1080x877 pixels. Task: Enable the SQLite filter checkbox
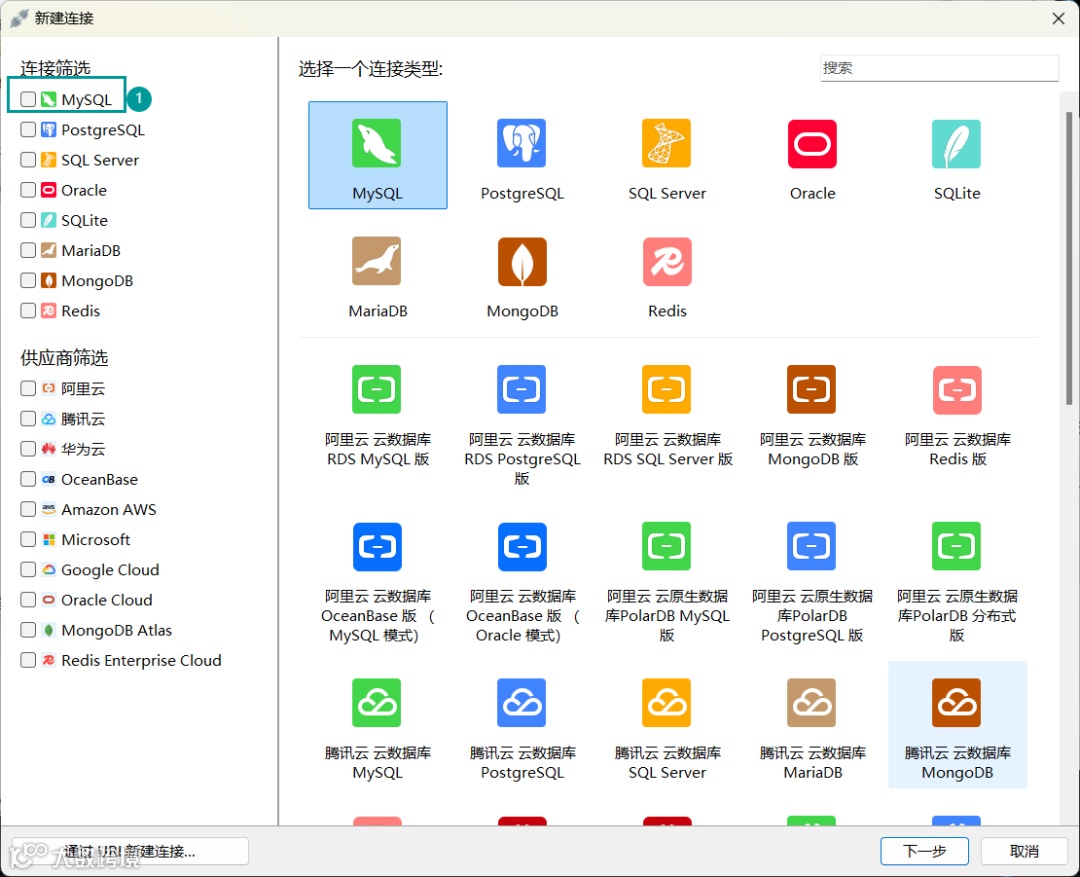(x=28, y=220)
